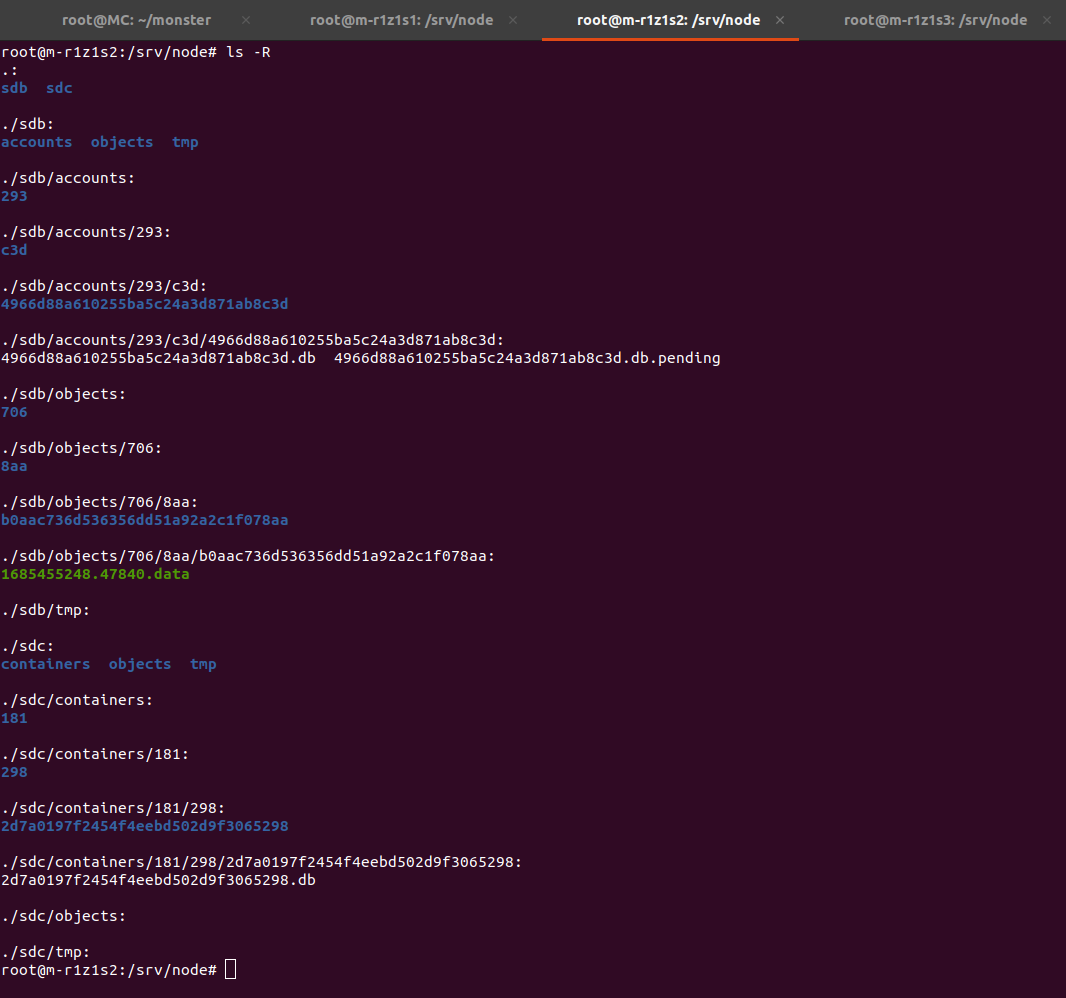Click the blue containers directory name

(45, 664)
